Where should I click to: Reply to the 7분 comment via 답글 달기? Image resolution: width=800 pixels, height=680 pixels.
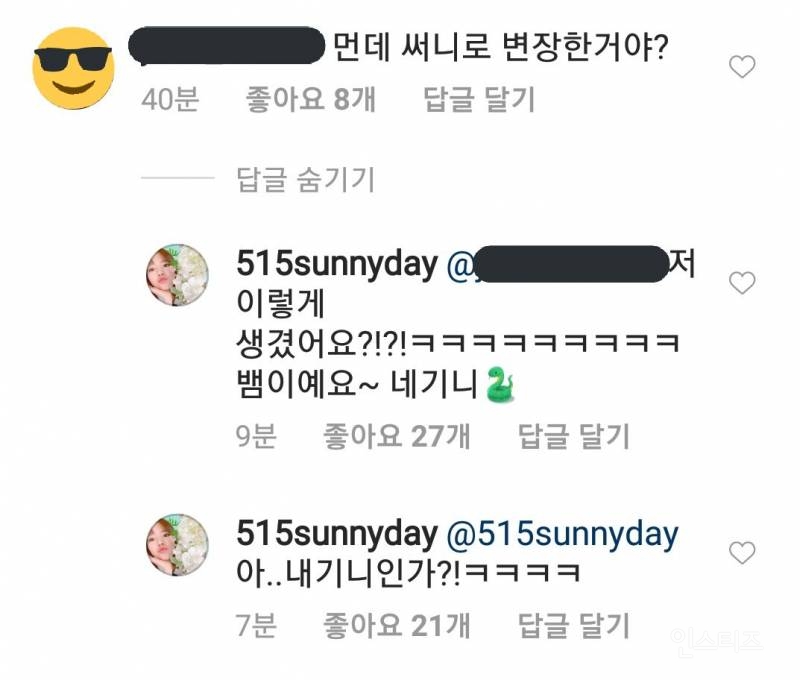coord(574,625)
